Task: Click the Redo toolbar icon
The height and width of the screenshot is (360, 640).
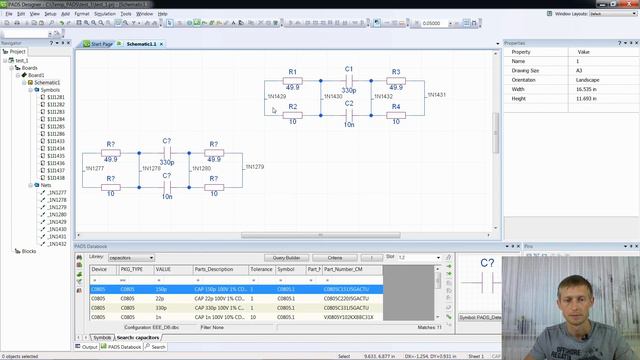Action: tap(69, 23)
